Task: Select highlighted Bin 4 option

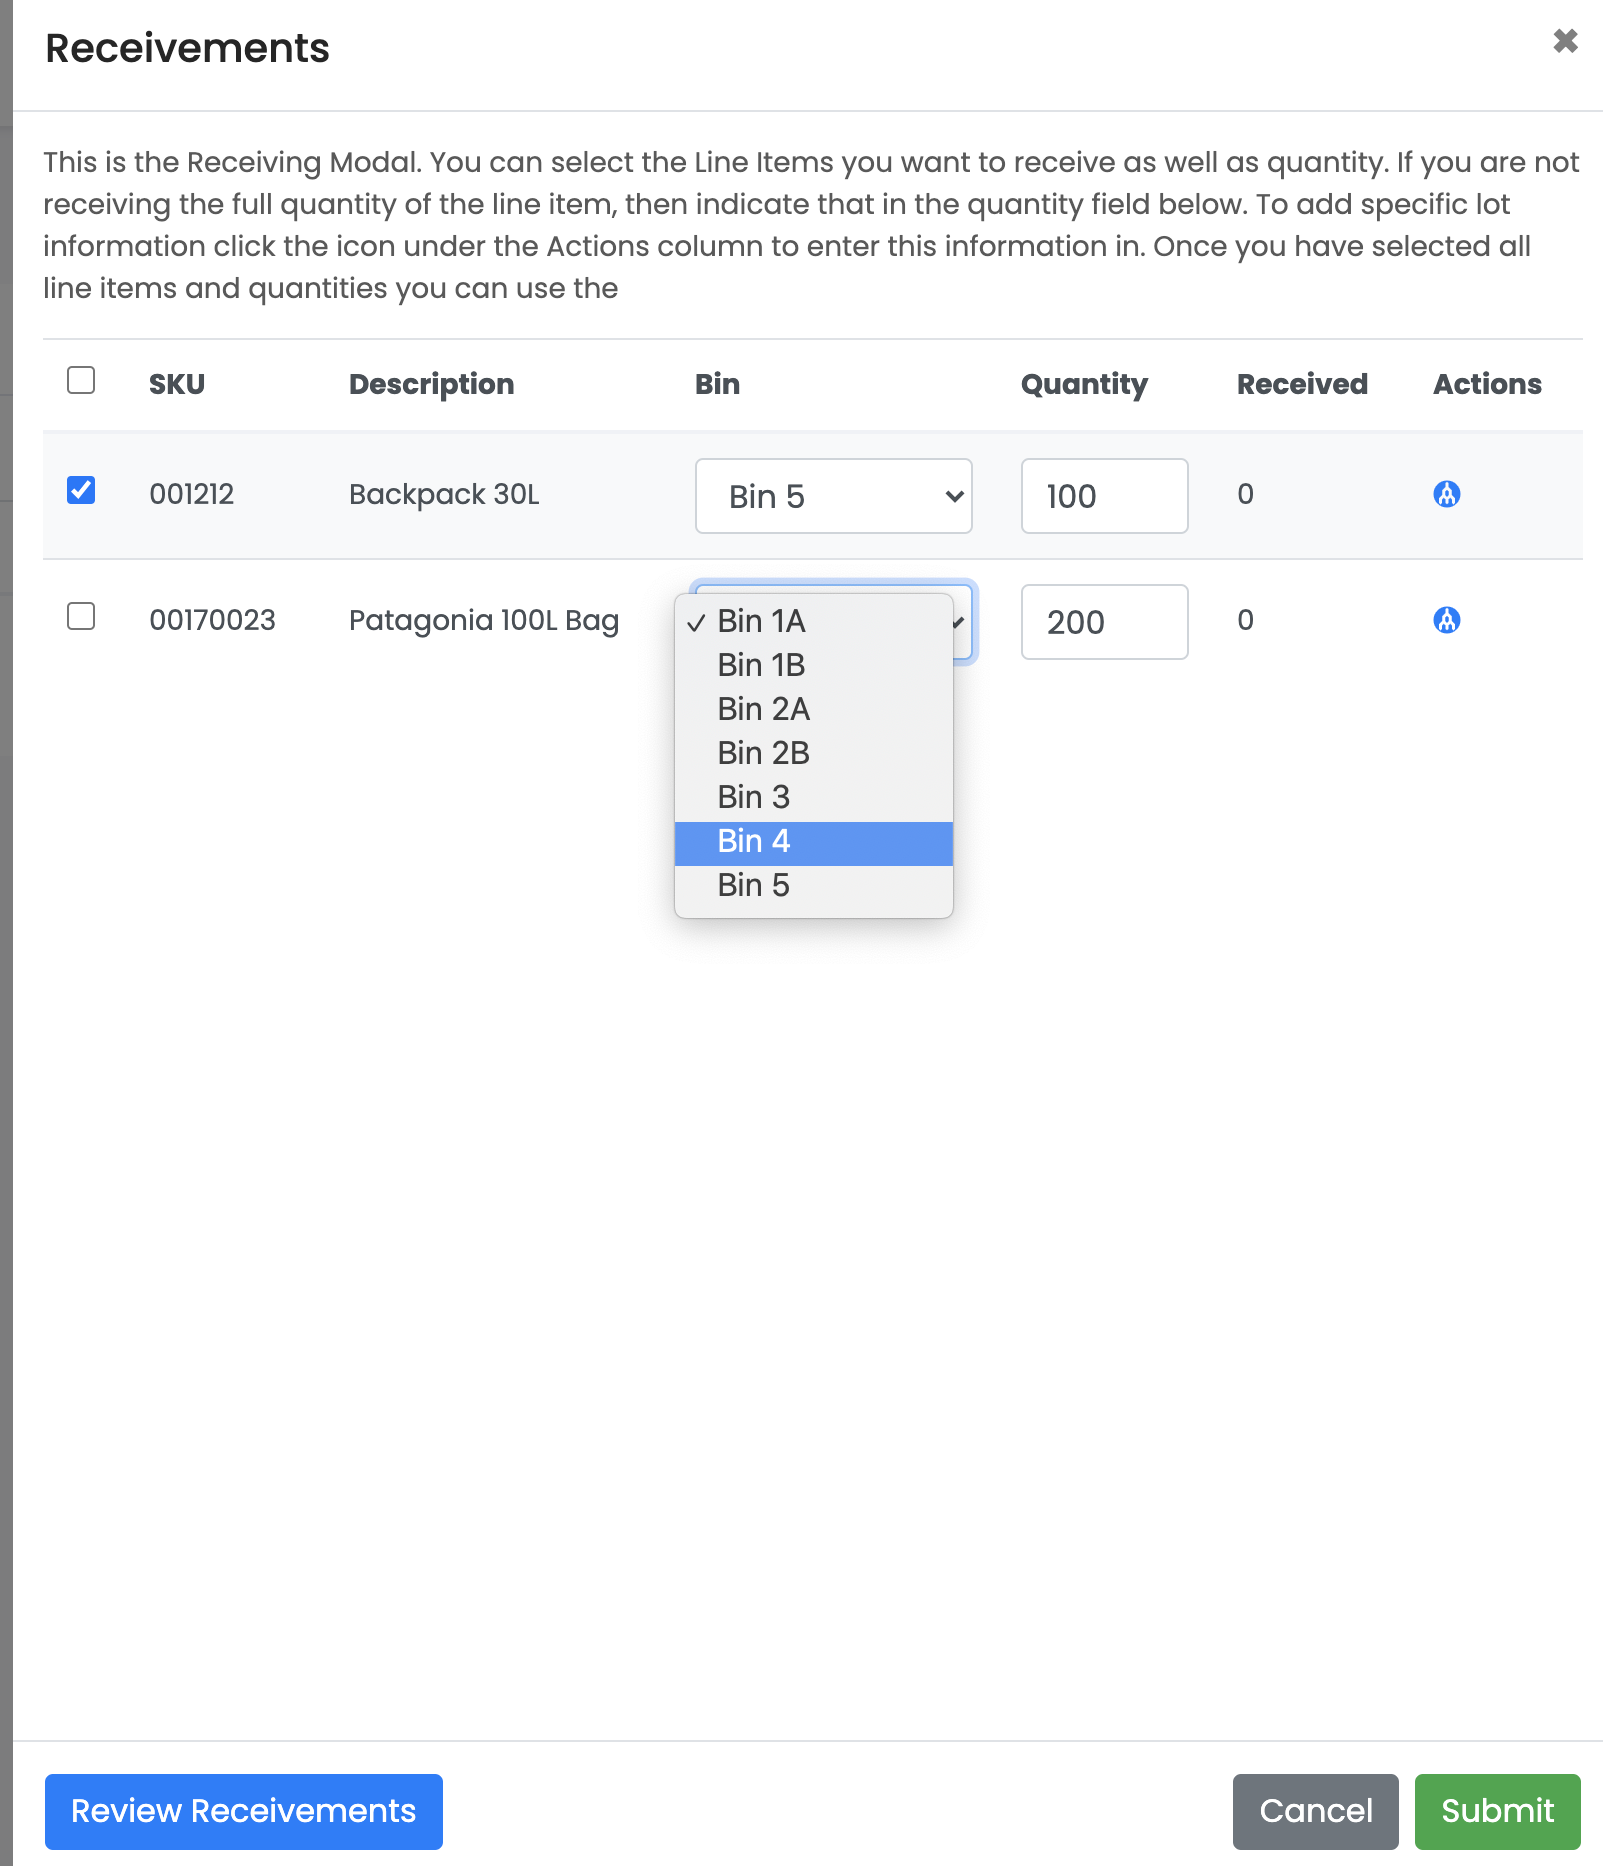Action: [814, 842]
